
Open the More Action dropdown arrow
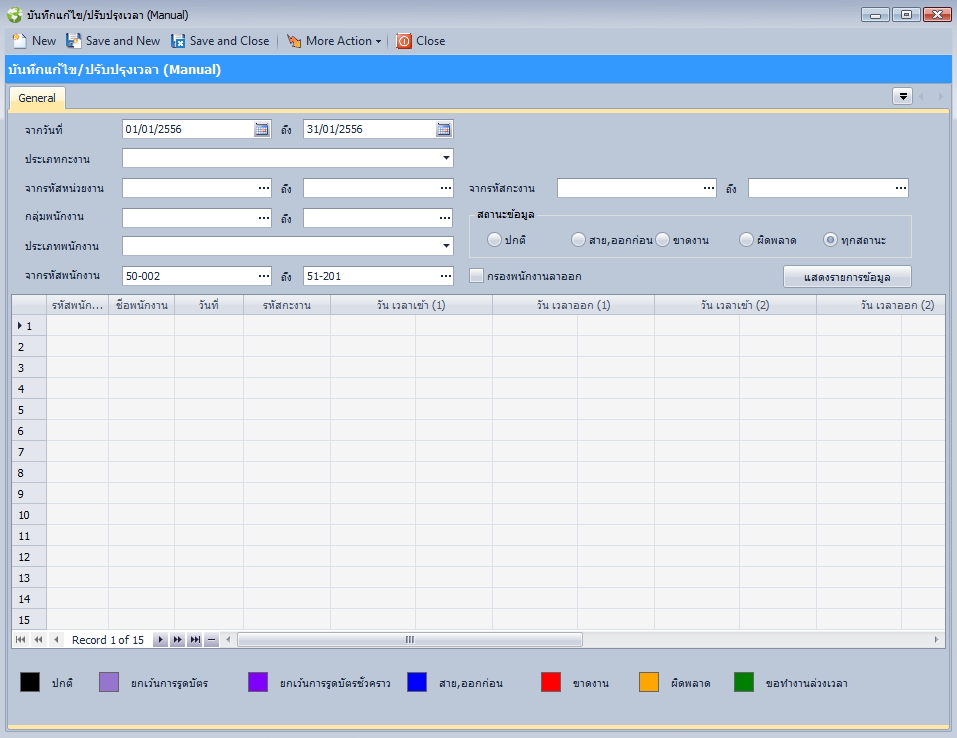(378, 42)
